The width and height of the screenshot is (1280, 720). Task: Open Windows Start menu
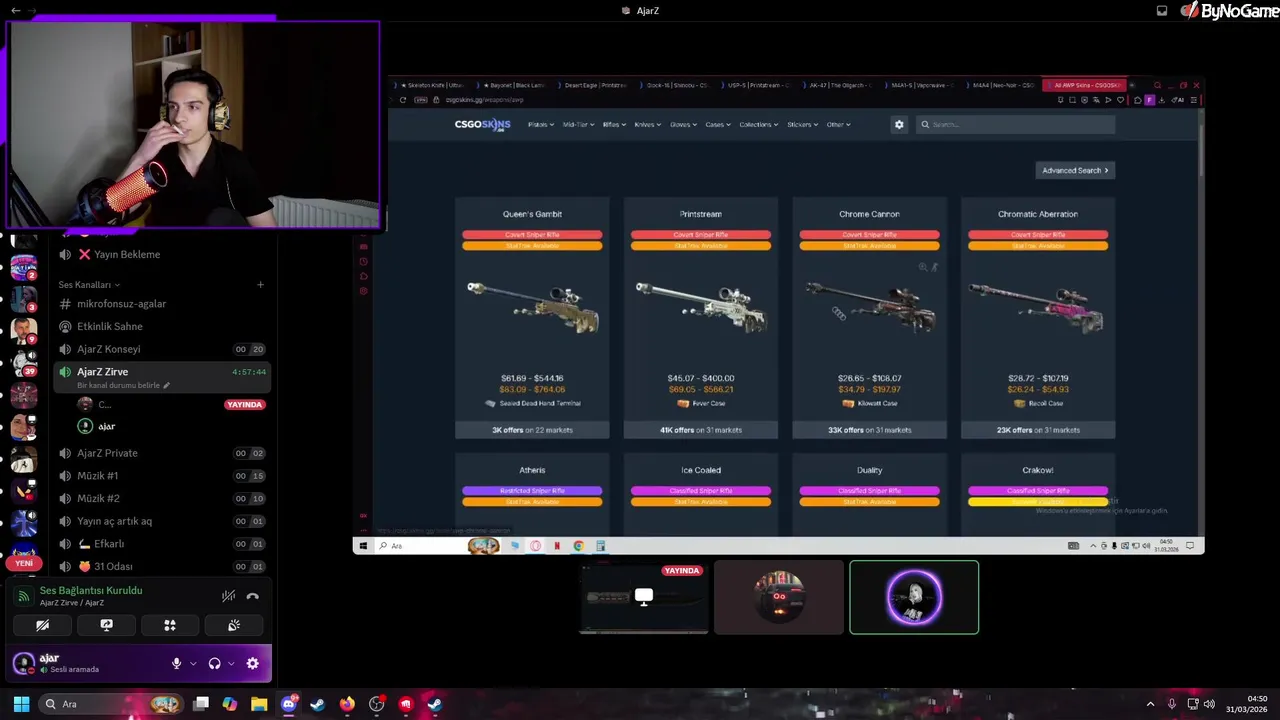(21, 704)
